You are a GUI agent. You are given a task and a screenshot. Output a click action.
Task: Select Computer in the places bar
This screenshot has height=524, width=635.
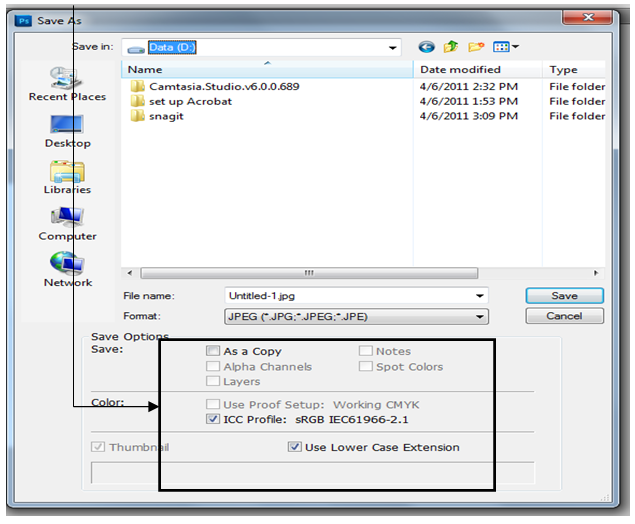point(67,223)
